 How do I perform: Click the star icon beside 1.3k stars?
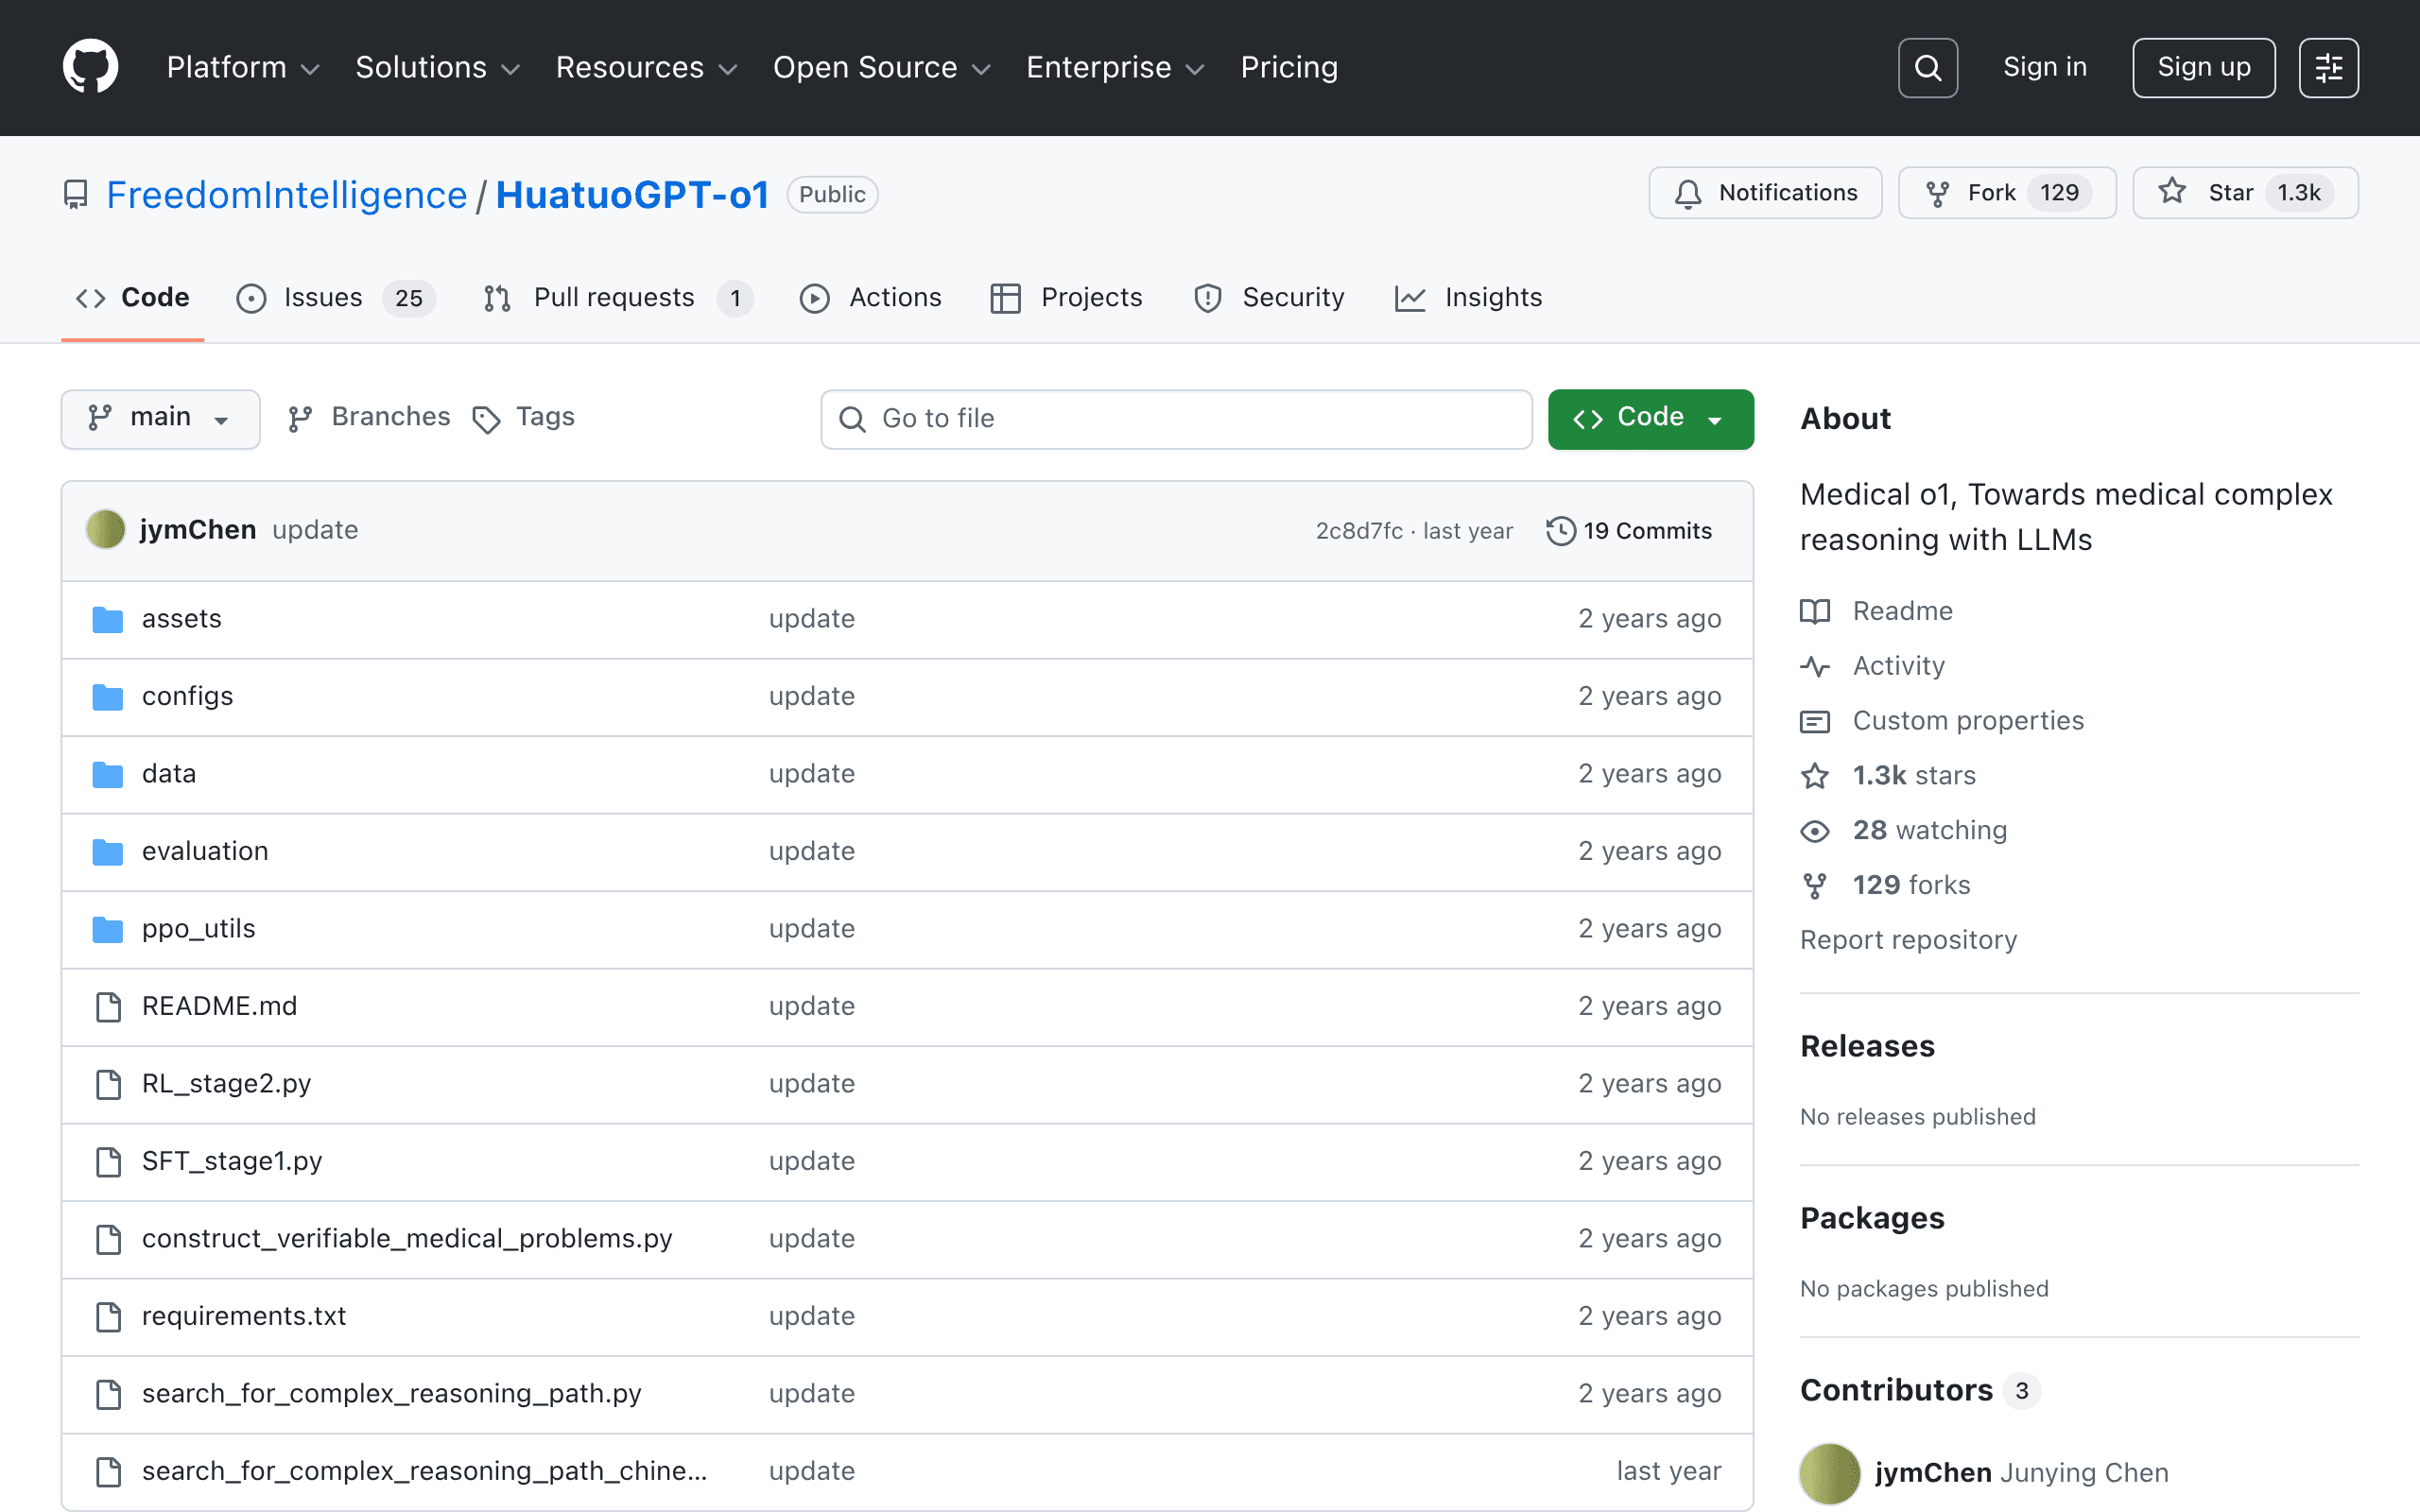point(1815,776)
